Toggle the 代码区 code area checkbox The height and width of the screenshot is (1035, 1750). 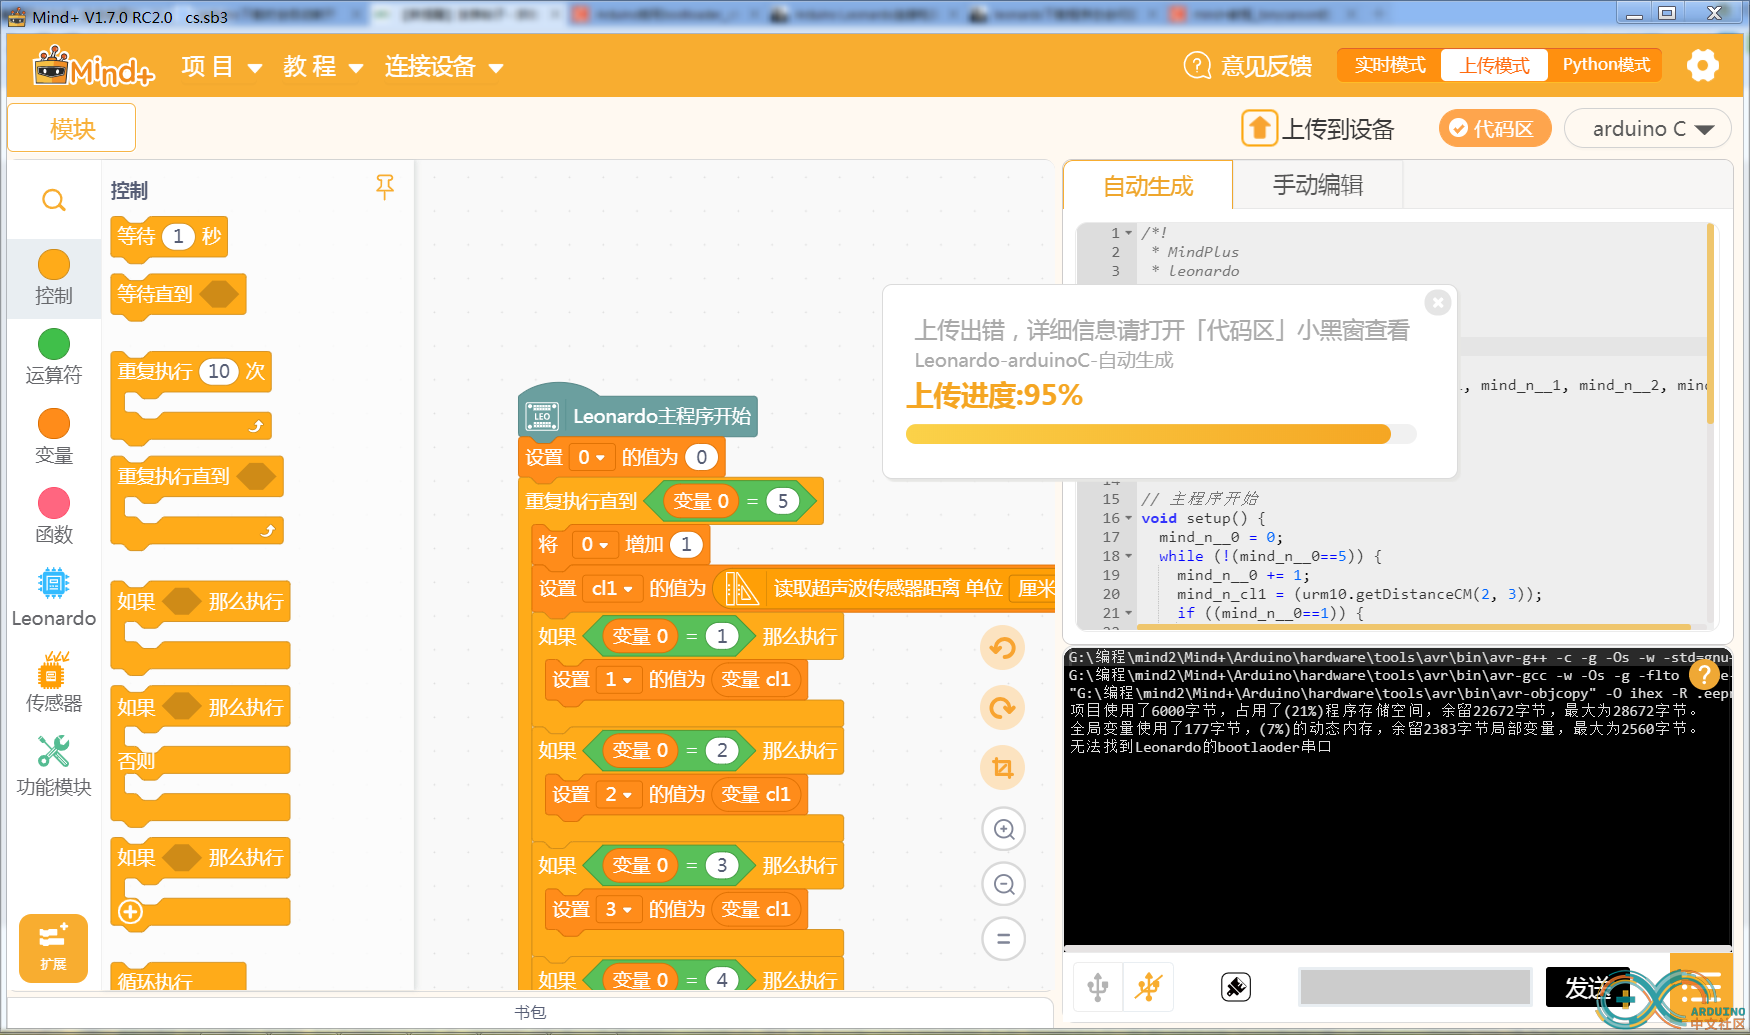(x=1494, y=129)
